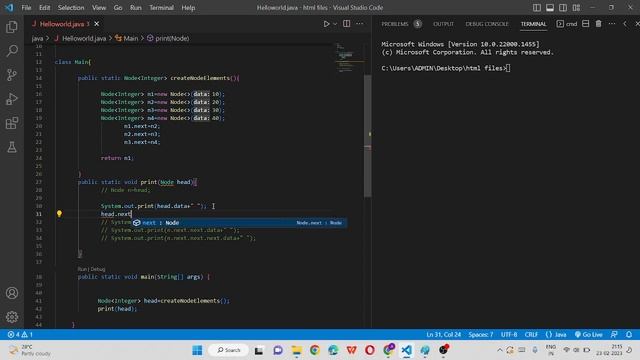Screen dimensions: 640x360
Task: Click the Run CodeLens above main method
Action: tap(82, 269)
